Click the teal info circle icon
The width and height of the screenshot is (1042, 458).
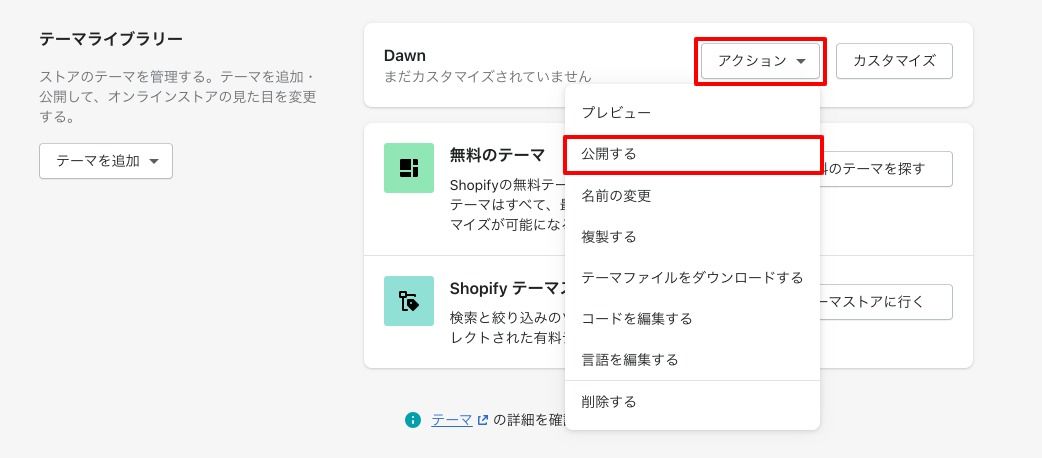tap(413, 420)
